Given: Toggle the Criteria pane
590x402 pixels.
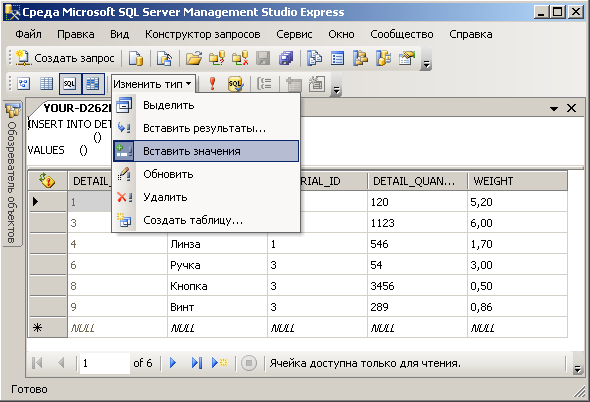Looking at the screenshot, I should pos(47,84).
